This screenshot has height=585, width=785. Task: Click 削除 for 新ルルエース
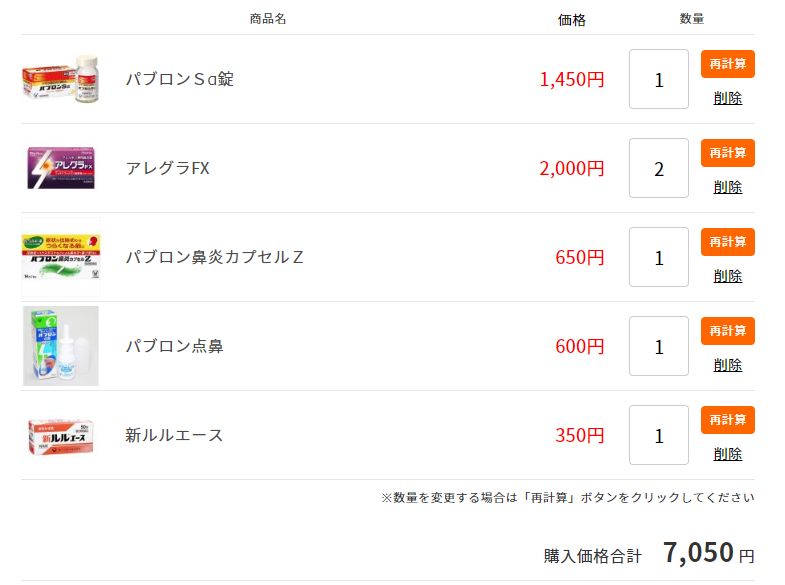pos(727,454)
